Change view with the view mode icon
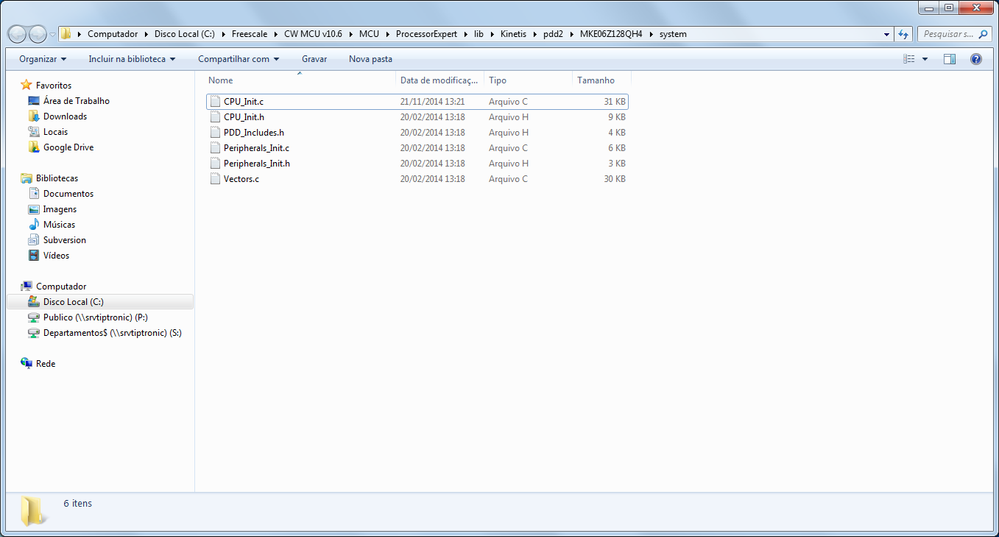Viewport: 999px width, 537px height. tap(909, 59)
